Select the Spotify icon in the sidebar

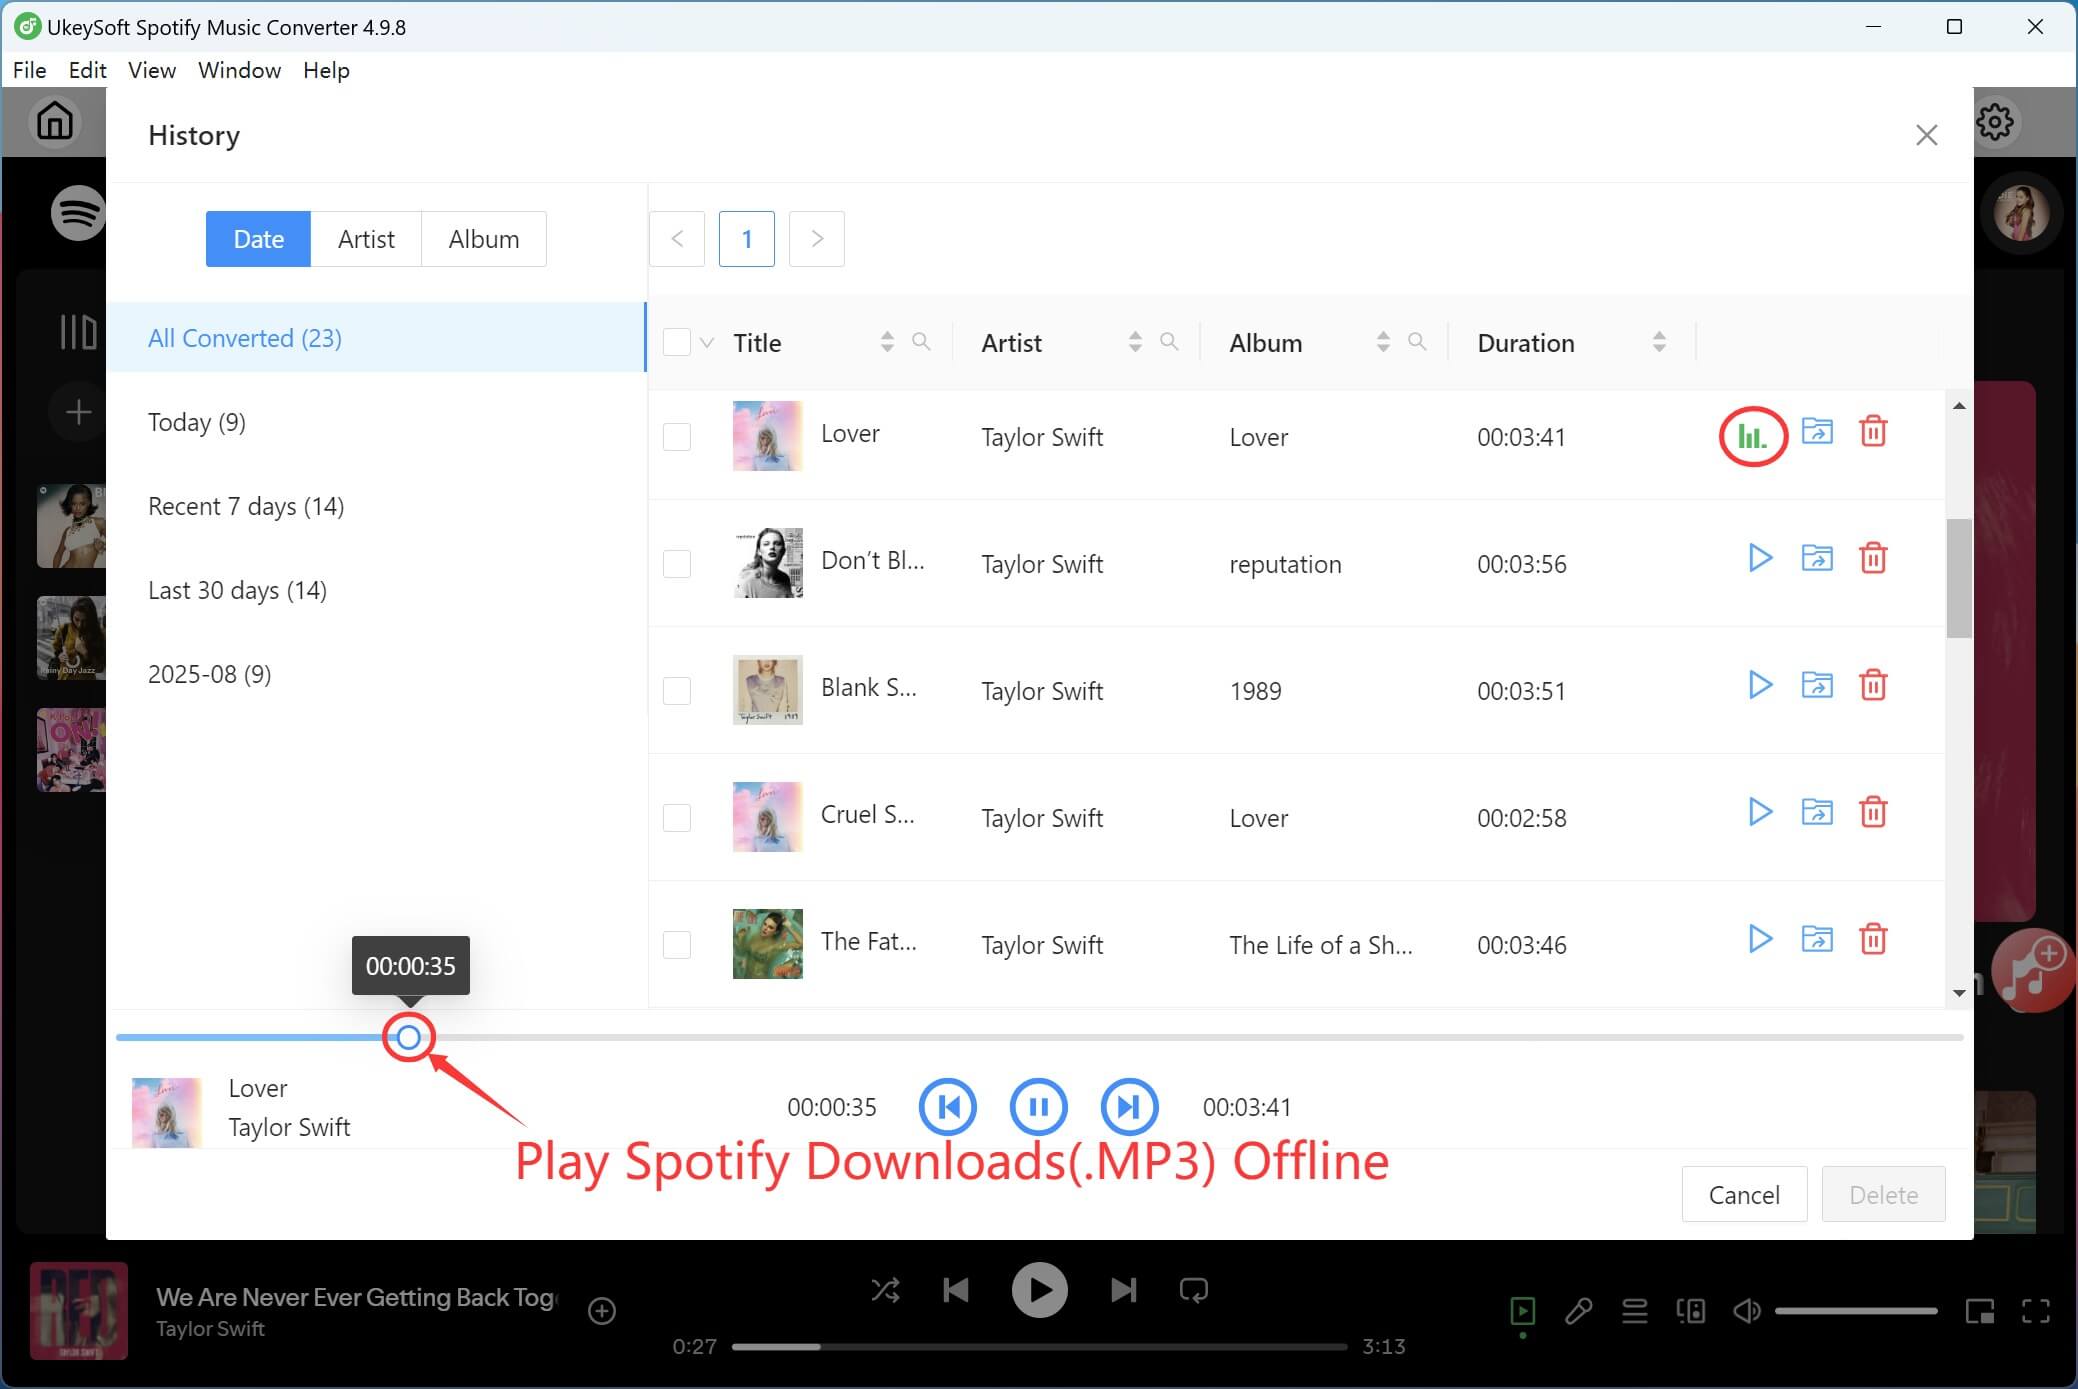pos(78,213)
